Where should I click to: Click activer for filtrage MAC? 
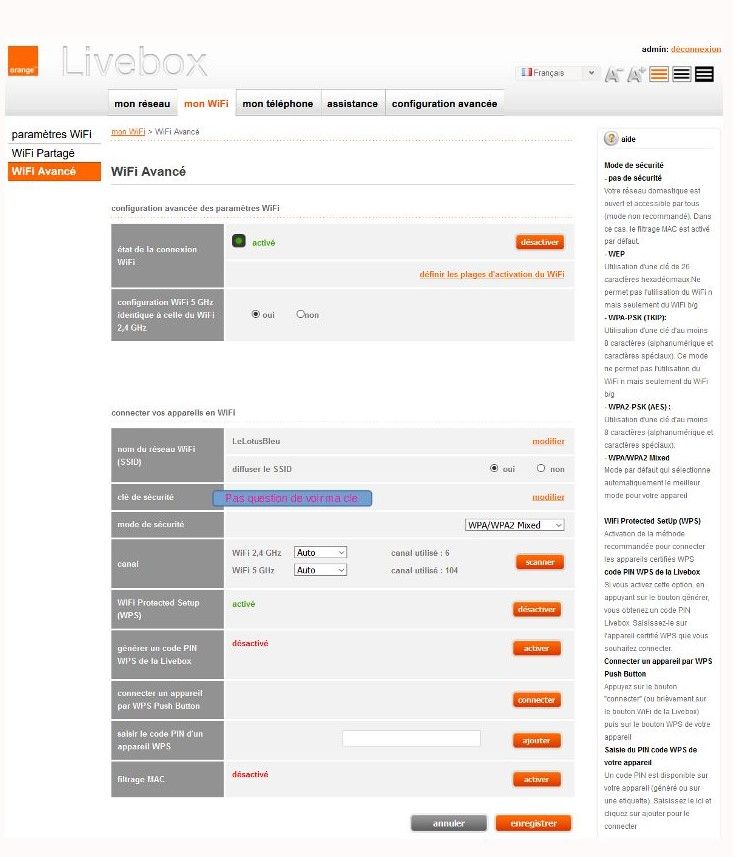(x=537, y=779)
